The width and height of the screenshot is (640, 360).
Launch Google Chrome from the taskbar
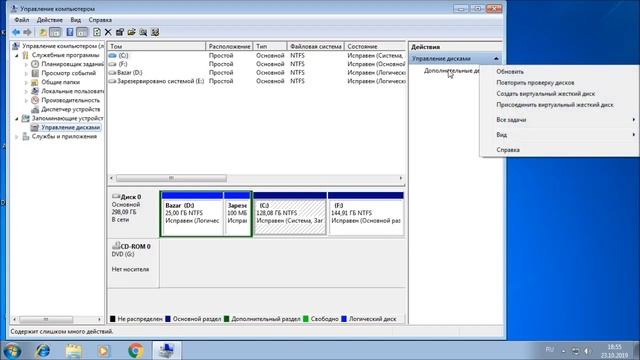136,351
